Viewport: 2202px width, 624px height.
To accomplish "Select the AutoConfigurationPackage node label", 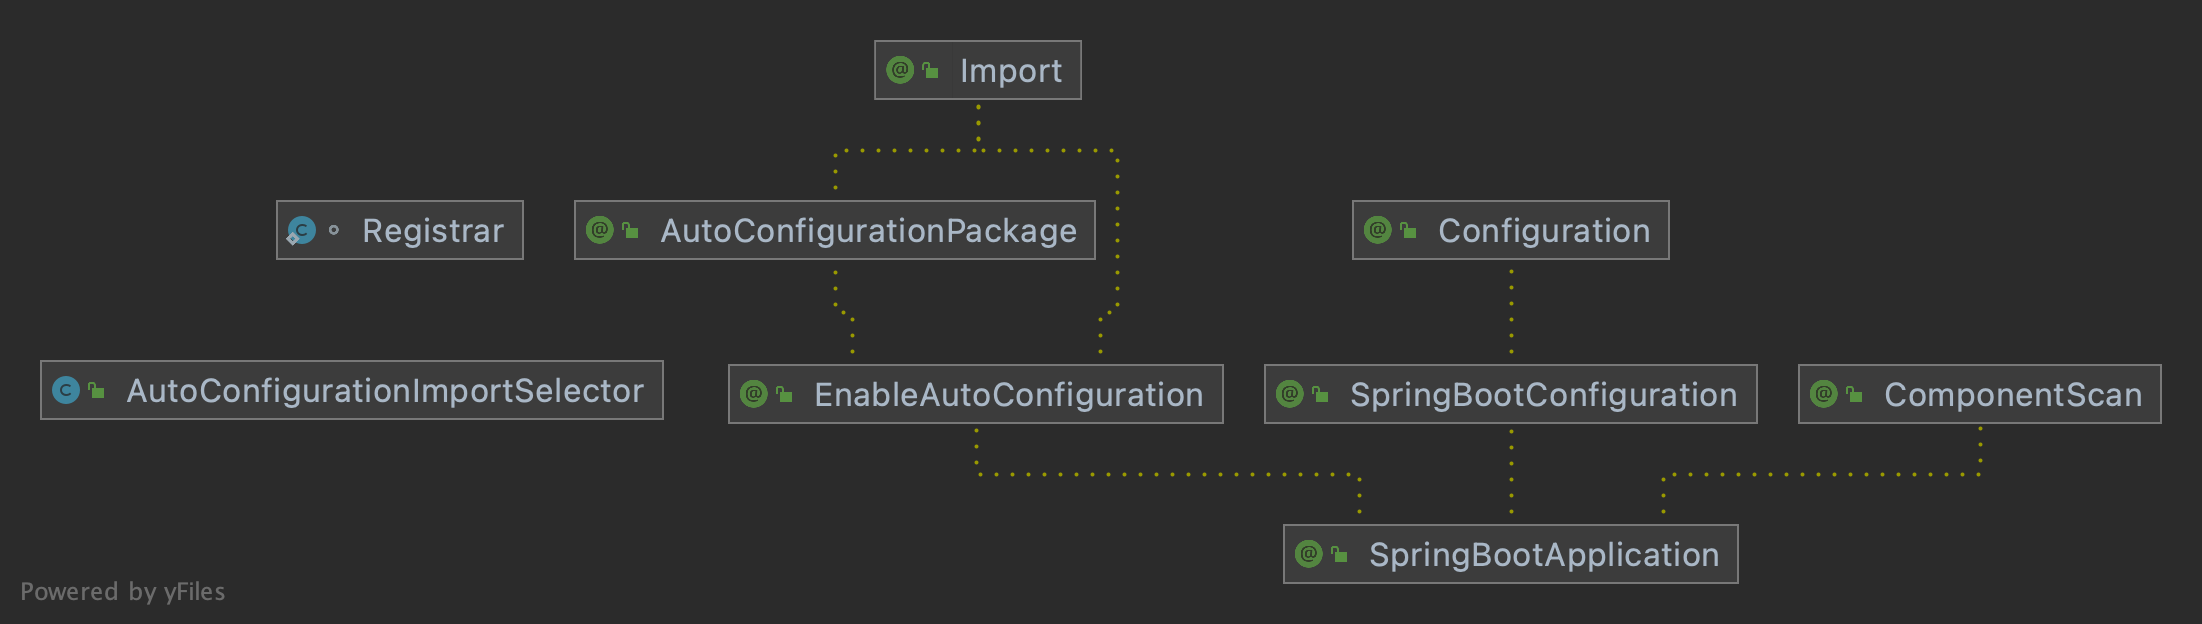I will [869, 231].
